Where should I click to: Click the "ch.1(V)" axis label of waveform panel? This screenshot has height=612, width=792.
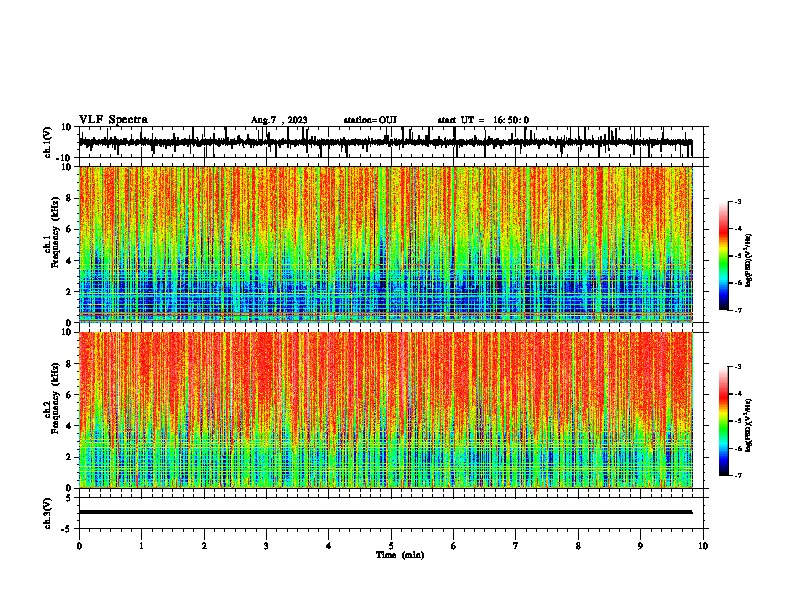point(48,142)
